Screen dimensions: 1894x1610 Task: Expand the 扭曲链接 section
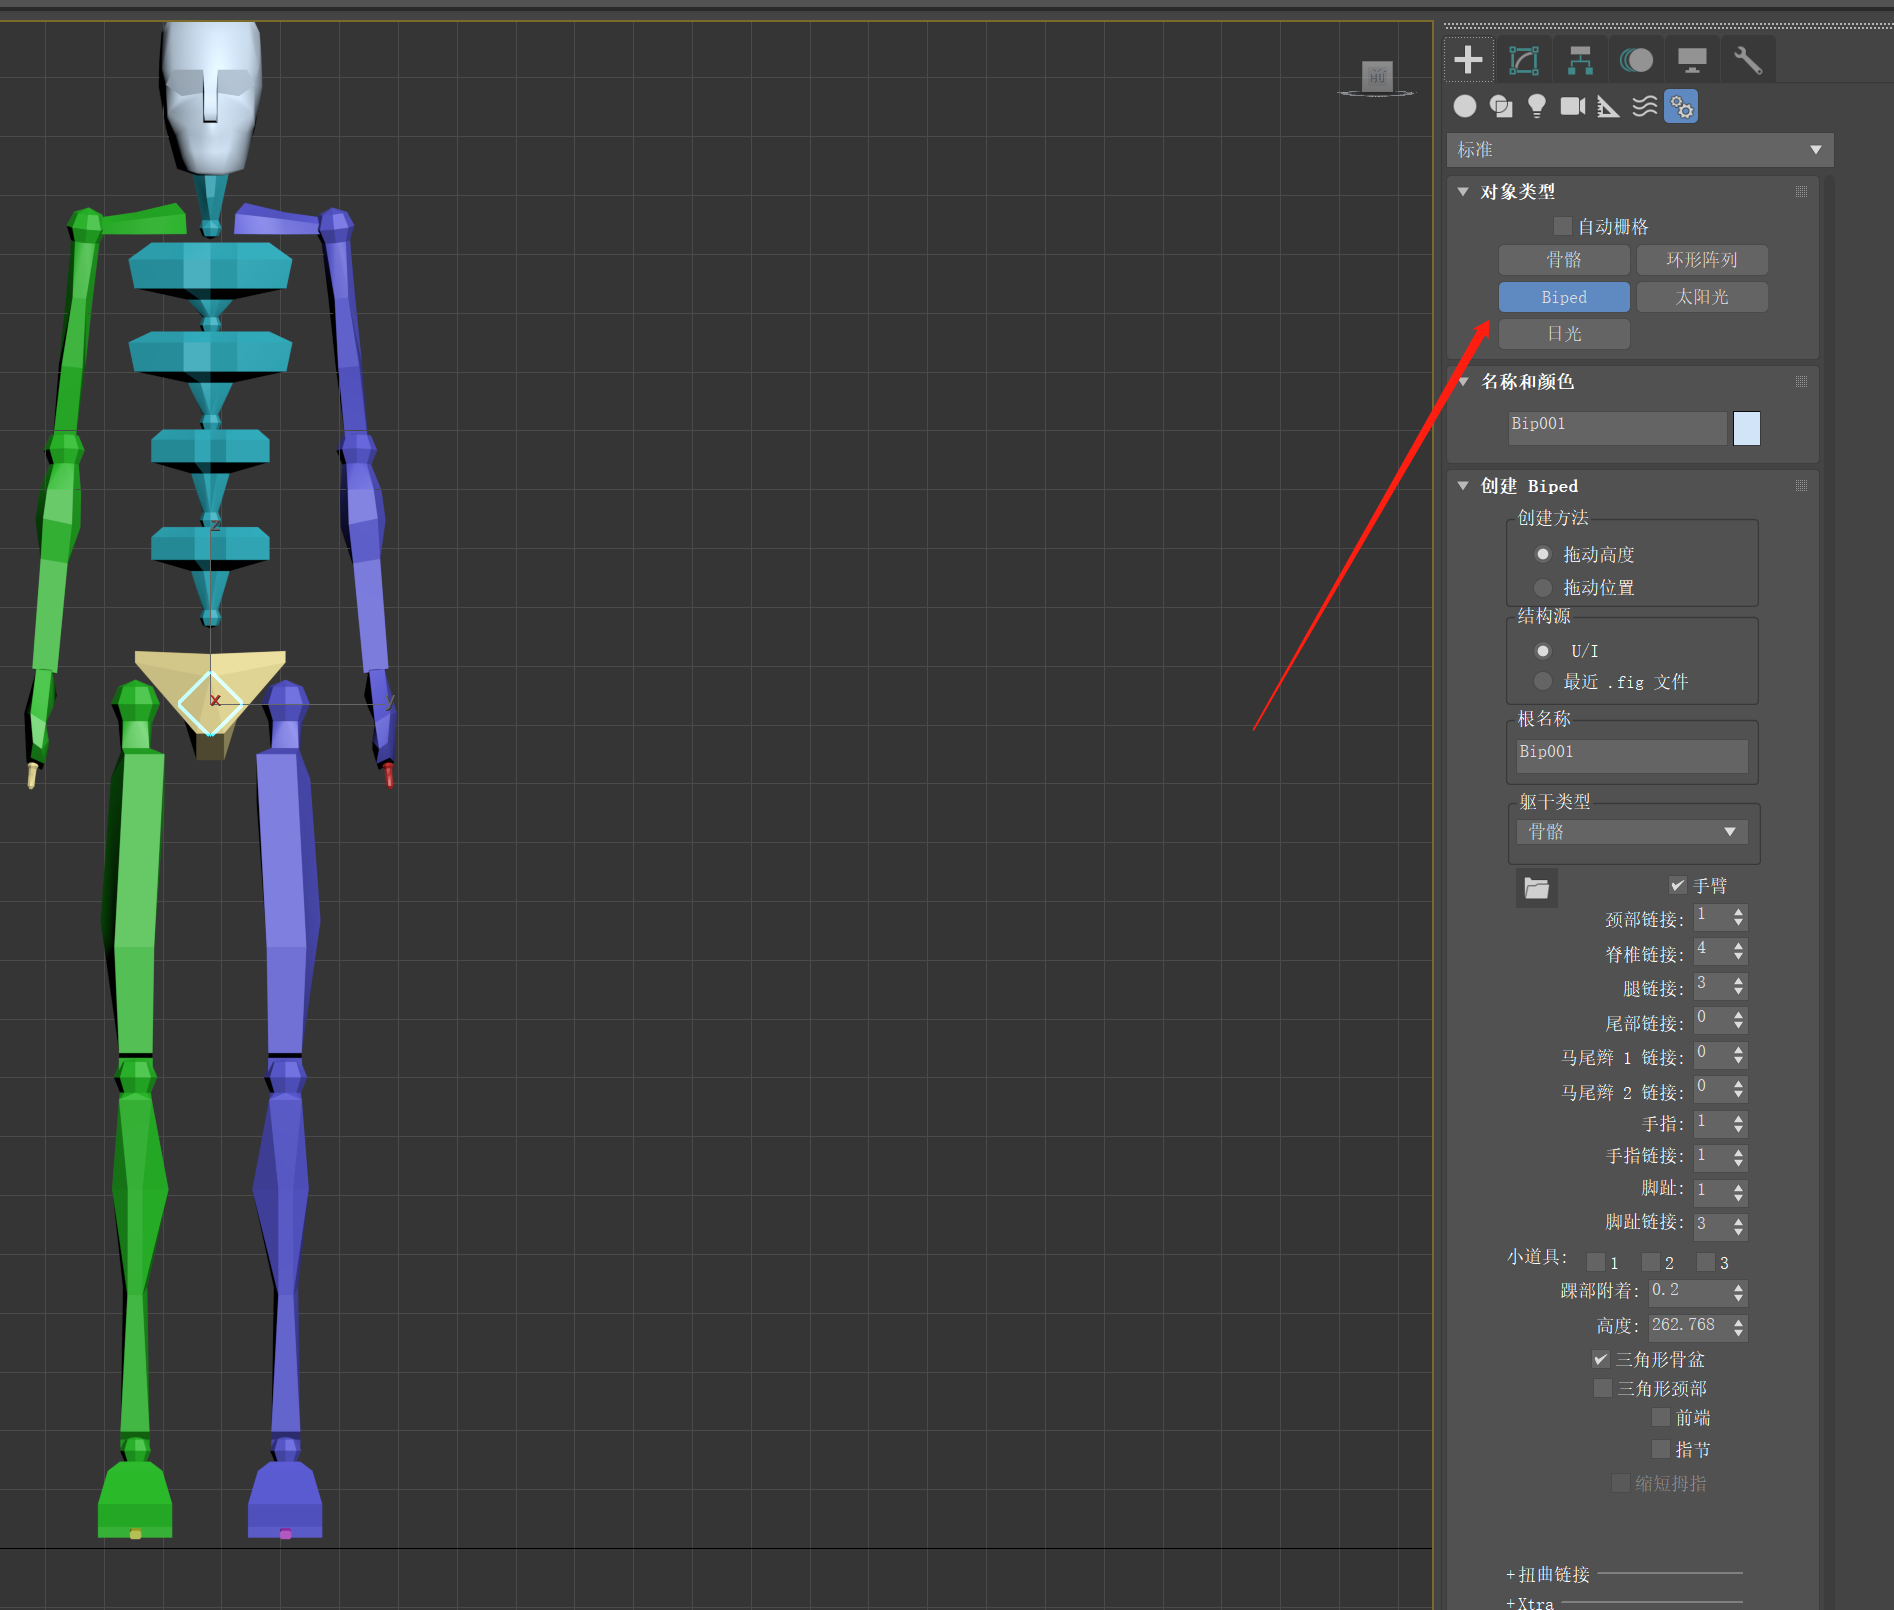[x=1548, y=1575]
